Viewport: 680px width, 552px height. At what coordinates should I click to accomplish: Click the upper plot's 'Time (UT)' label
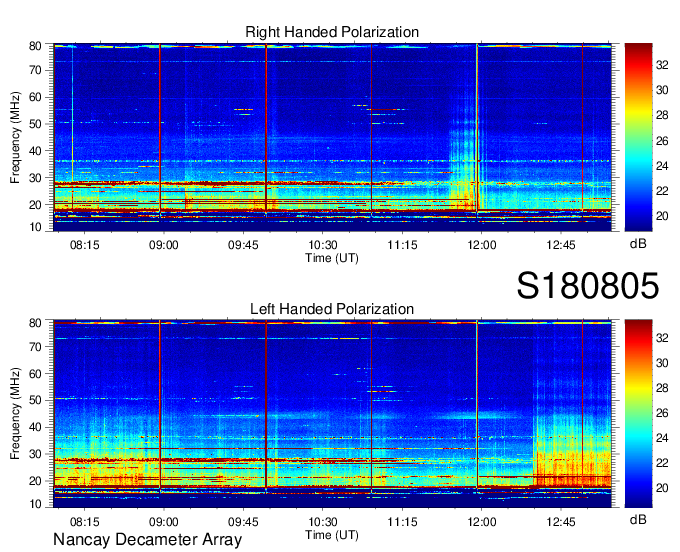pyautogui.click(x=332, y=258)
